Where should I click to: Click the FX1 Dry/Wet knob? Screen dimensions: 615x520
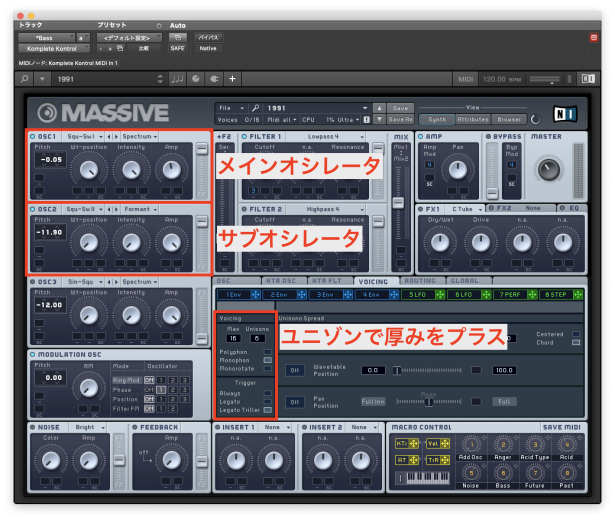coord(439,241)
